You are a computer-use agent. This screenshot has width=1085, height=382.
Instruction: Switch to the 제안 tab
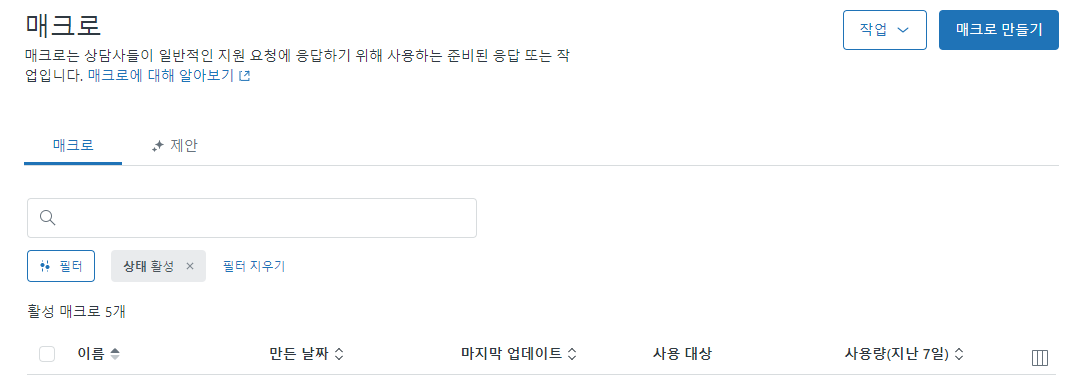coord(174,145)
